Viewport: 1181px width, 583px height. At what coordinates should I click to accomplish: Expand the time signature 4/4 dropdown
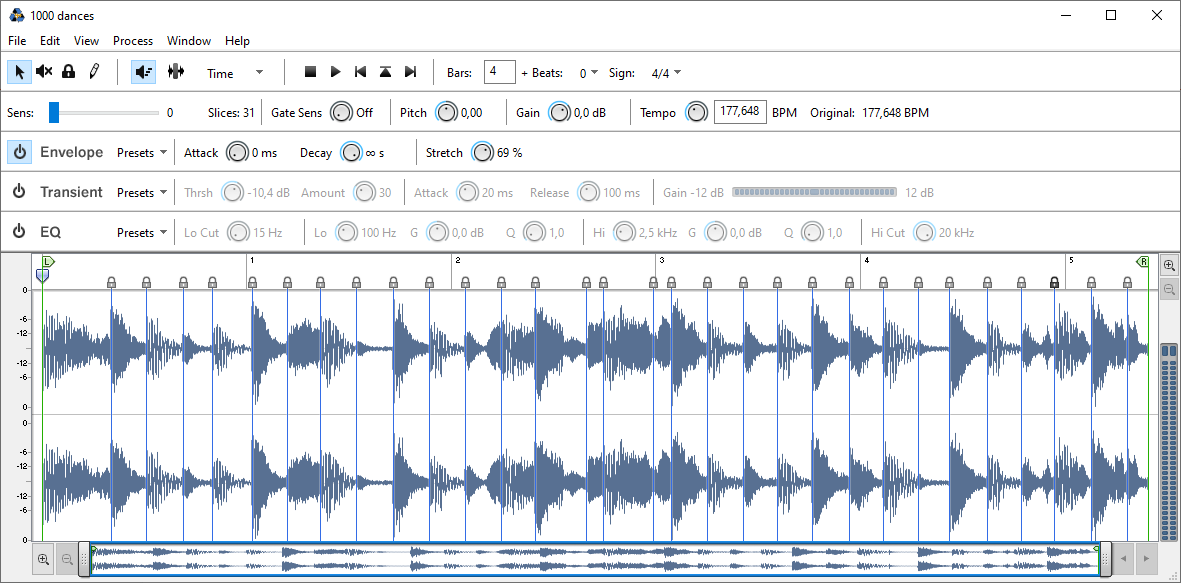(x=666, y=73)
